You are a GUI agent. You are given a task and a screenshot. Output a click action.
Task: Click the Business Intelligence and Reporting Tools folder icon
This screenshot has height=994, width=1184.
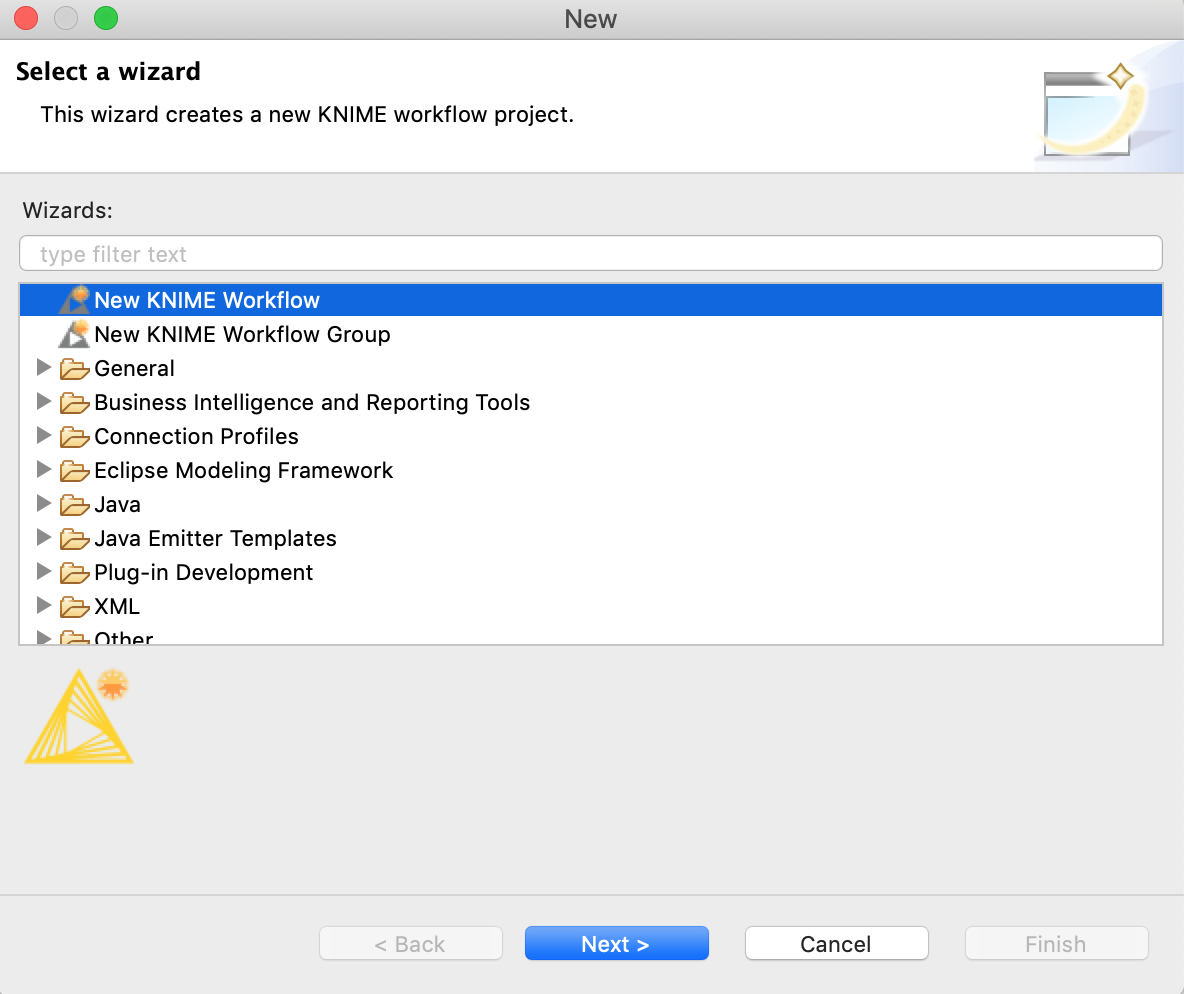75,403
